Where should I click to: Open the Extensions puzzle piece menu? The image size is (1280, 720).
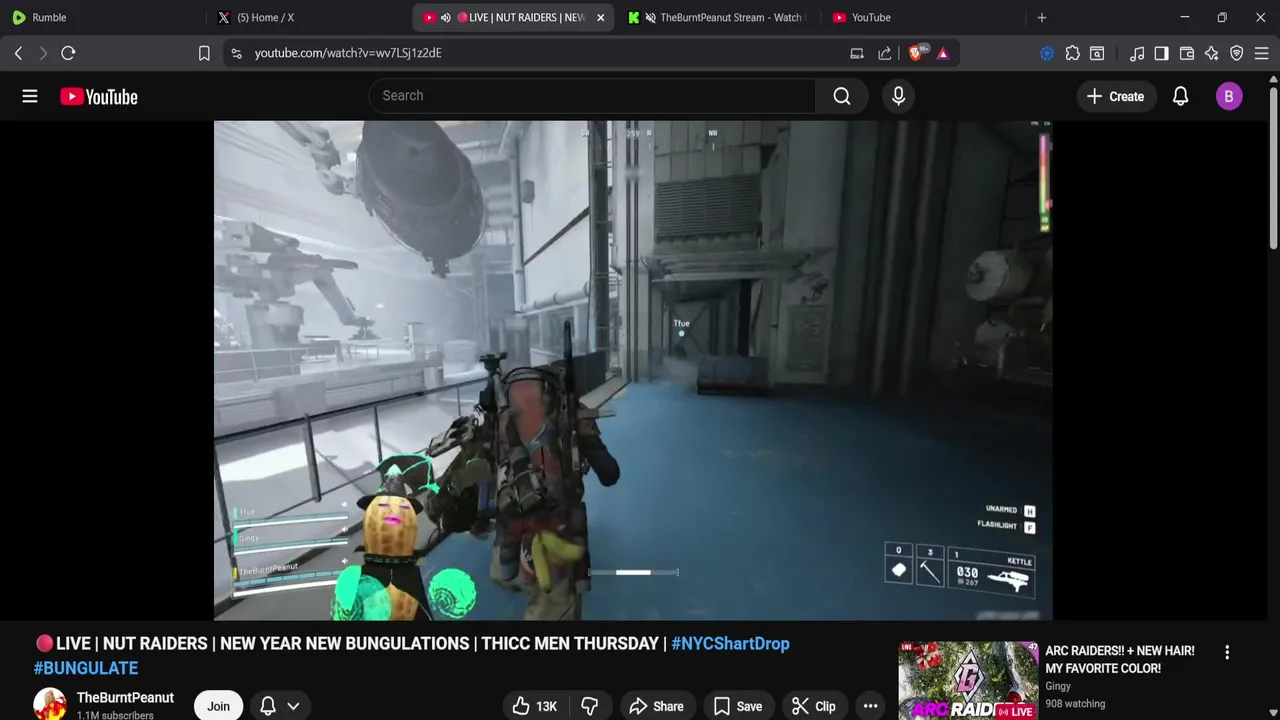(1072, 53)
